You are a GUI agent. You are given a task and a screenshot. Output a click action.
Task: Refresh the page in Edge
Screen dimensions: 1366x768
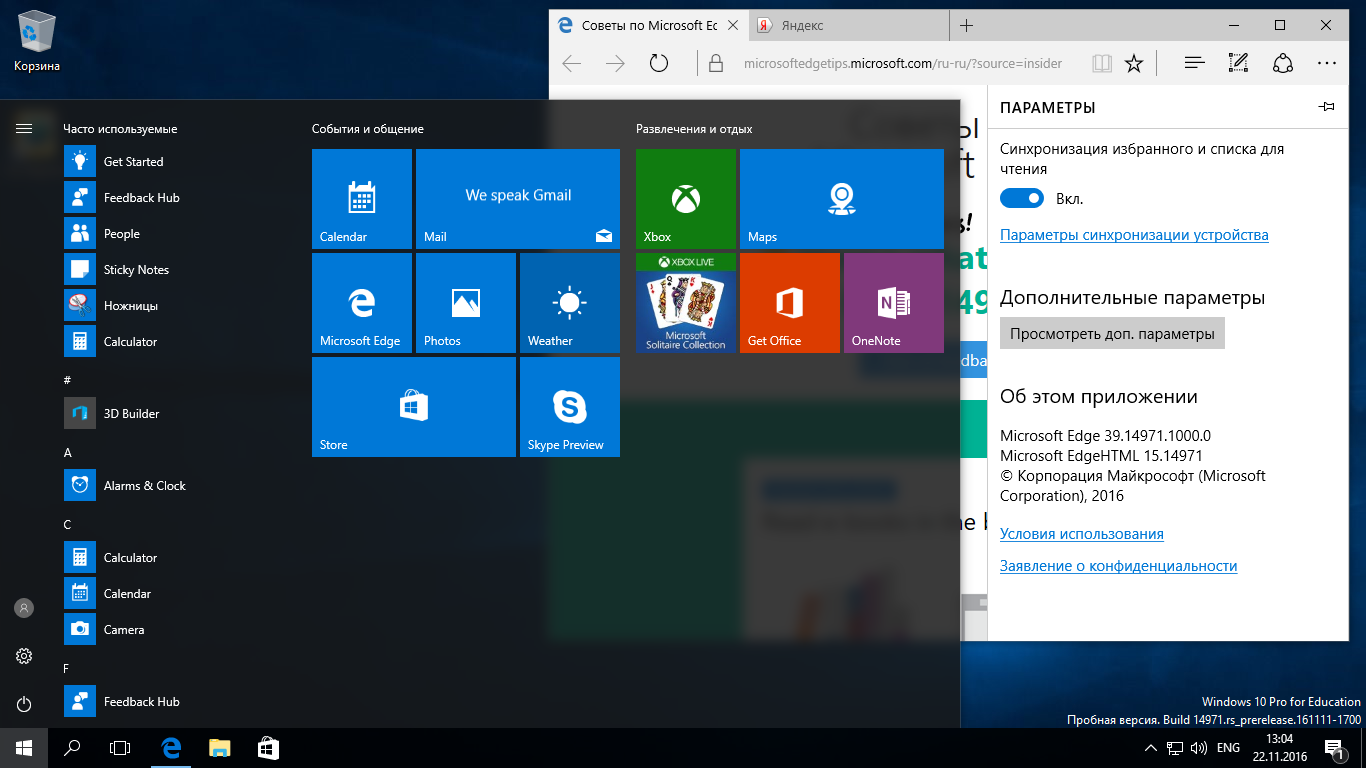tap(658, 63)
